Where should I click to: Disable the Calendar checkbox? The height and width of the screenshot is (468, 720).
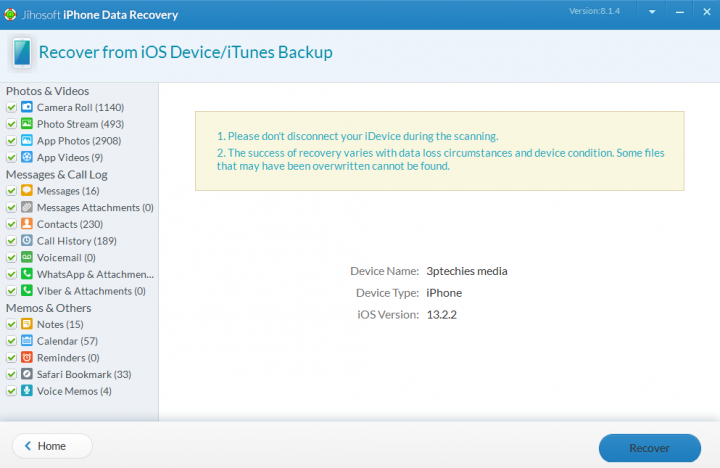[x=11, y=341]
